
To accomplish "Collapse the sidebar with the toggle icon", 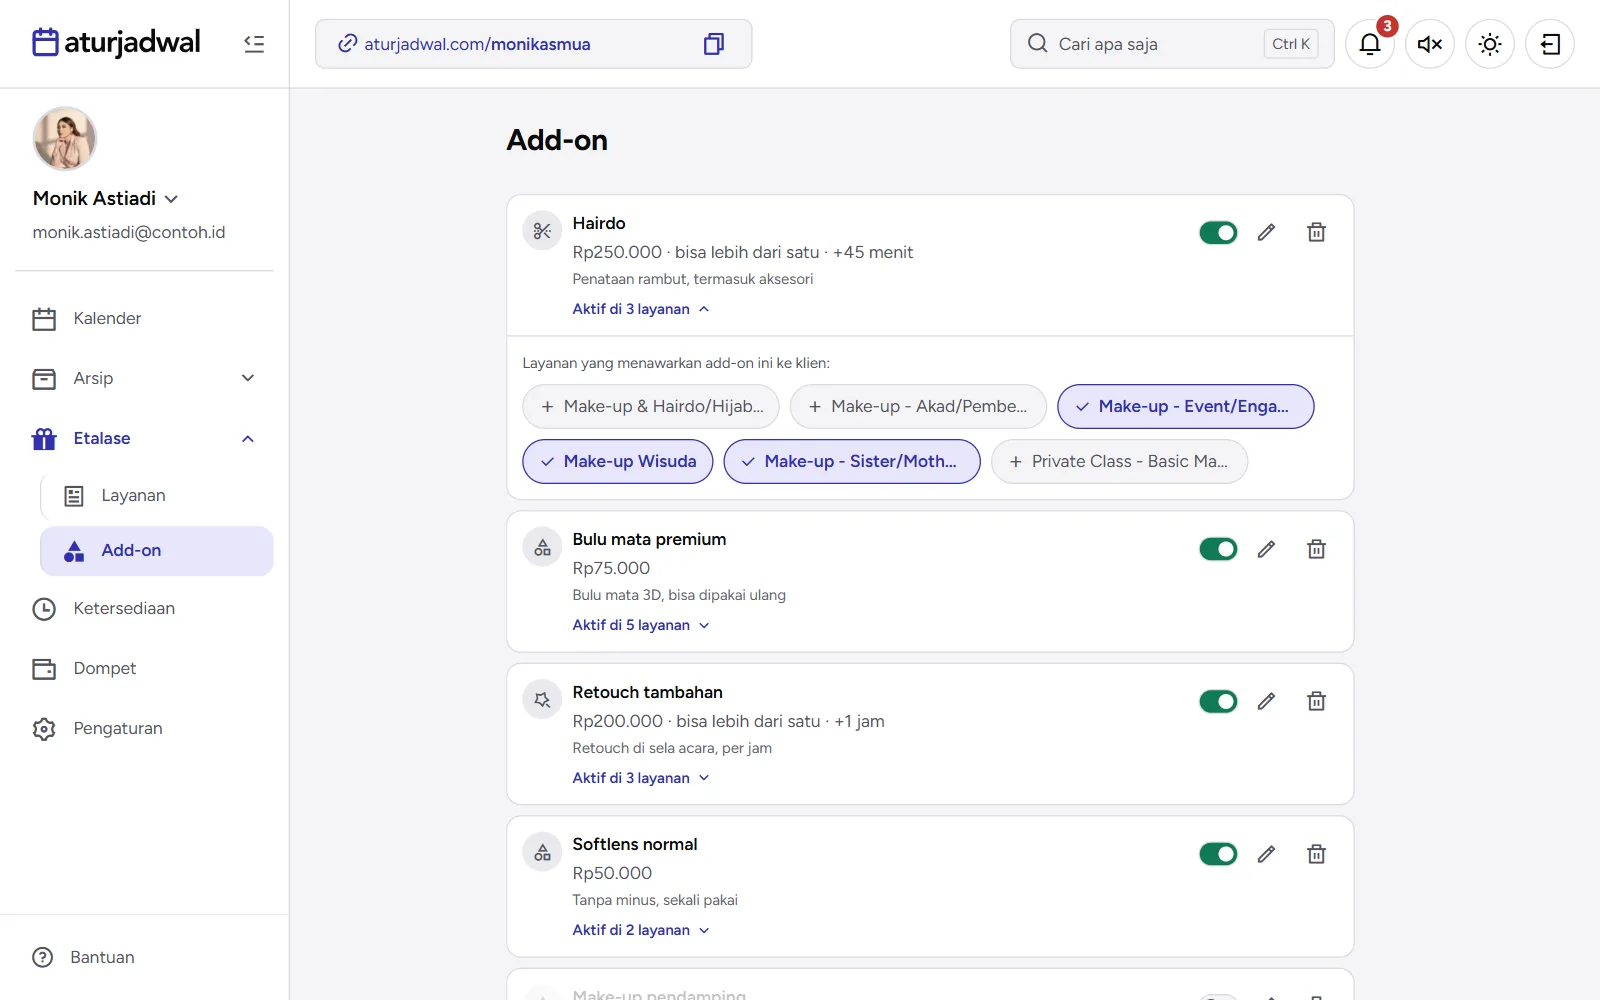I will [254, 44].
